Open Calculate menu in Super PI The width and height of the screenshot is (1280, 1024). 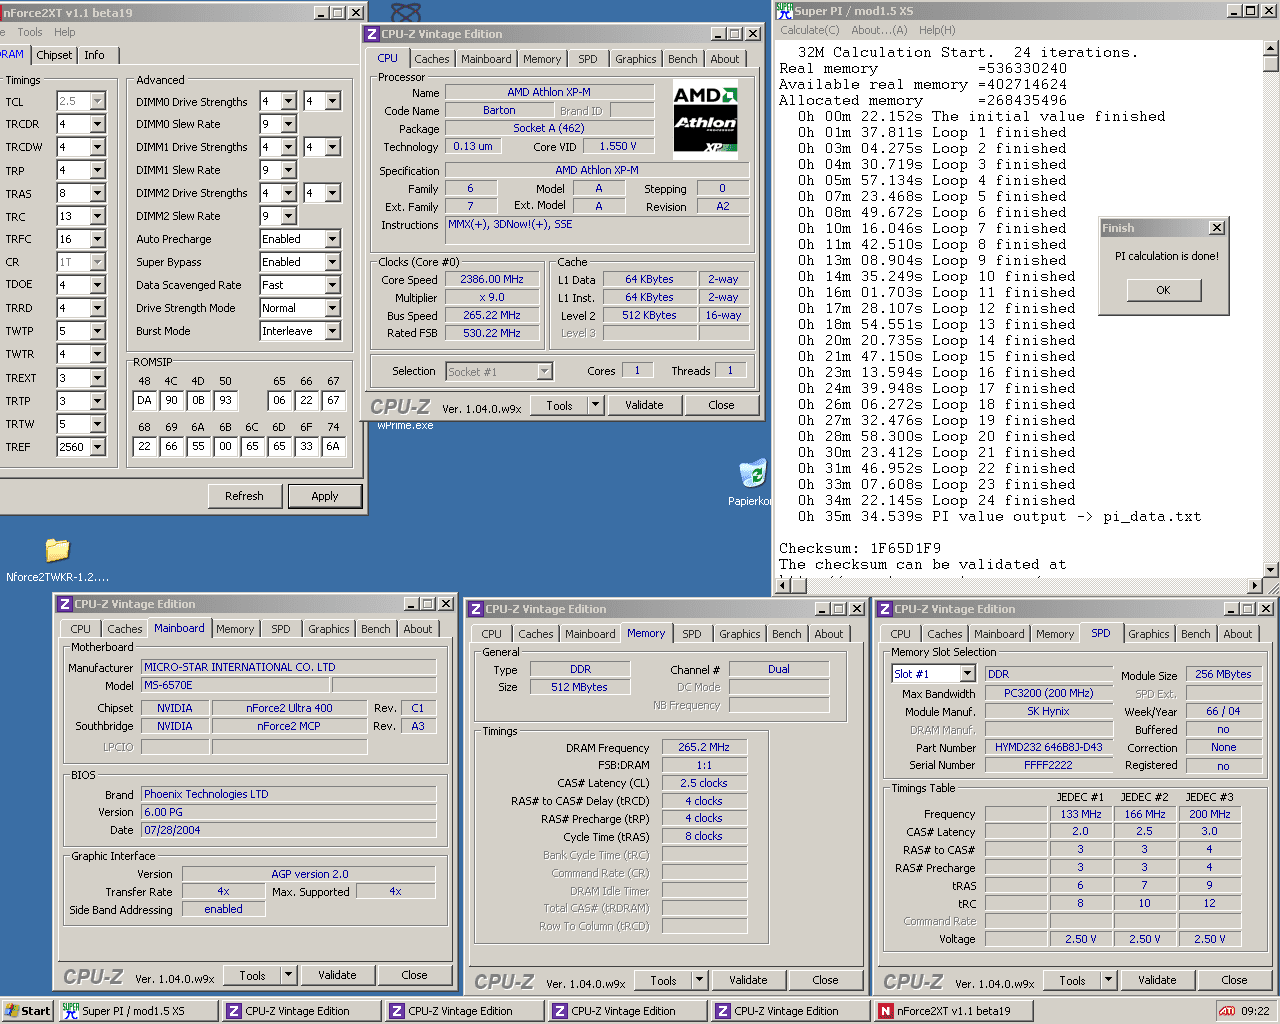coord(810,30)
